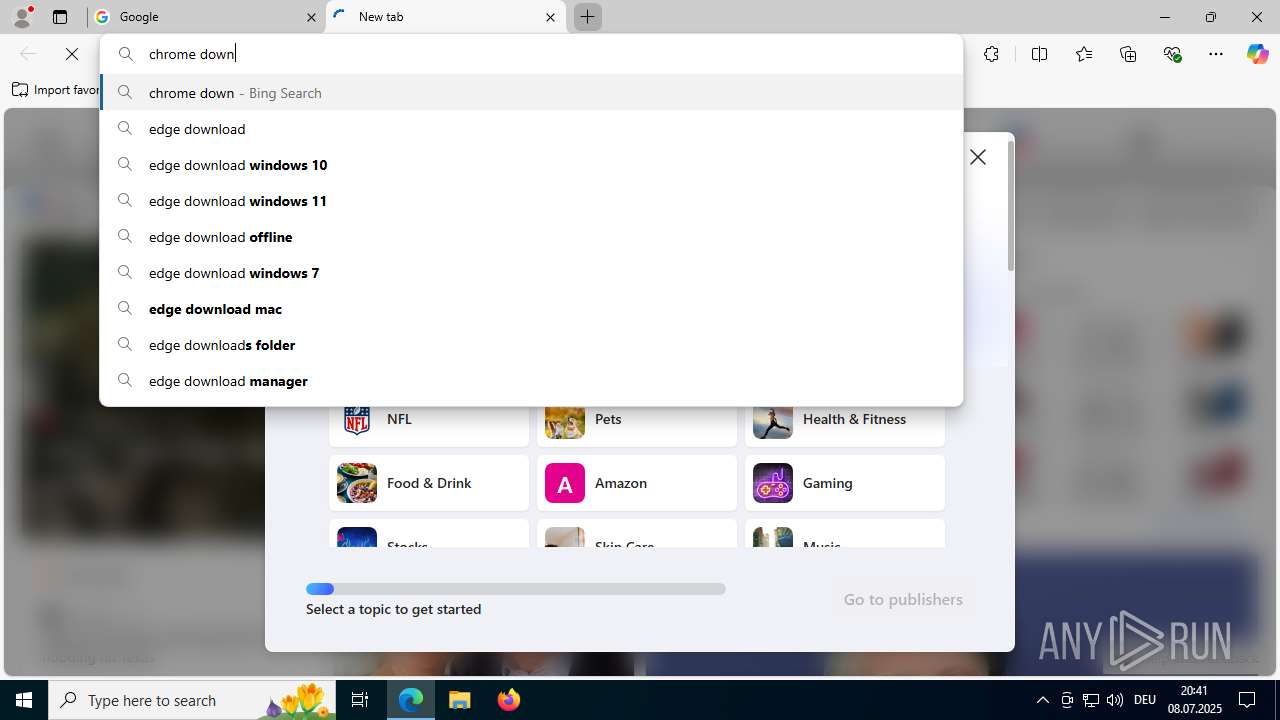Viewport: 1280px width, 720px height.
Task: Click the dialog vertical scrollbar
Action: point(1011,205)
